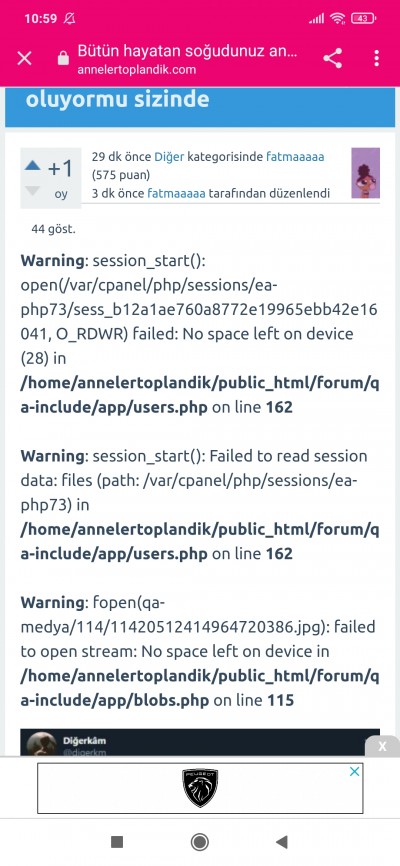Tap Android home circle button

[x=199, y=842]
